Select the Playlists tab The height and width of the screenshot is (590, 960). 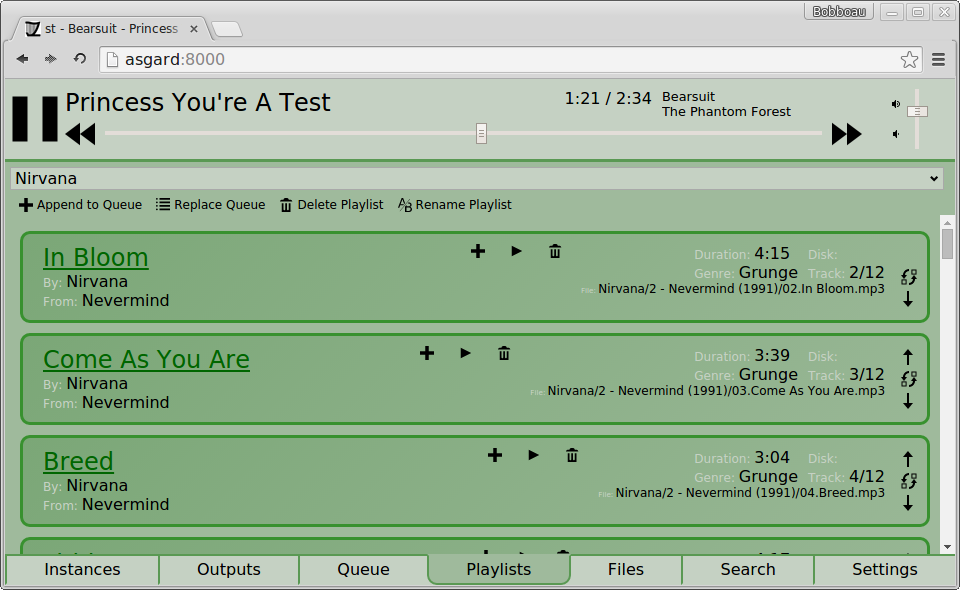coord(499,570)
